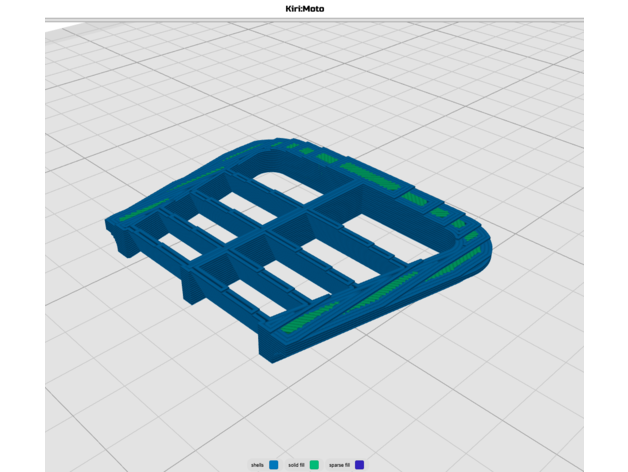The height and width of the screenshot is (472, 628).
Task: Toggle the sparse fill layer label
Action: click(339, 465)
